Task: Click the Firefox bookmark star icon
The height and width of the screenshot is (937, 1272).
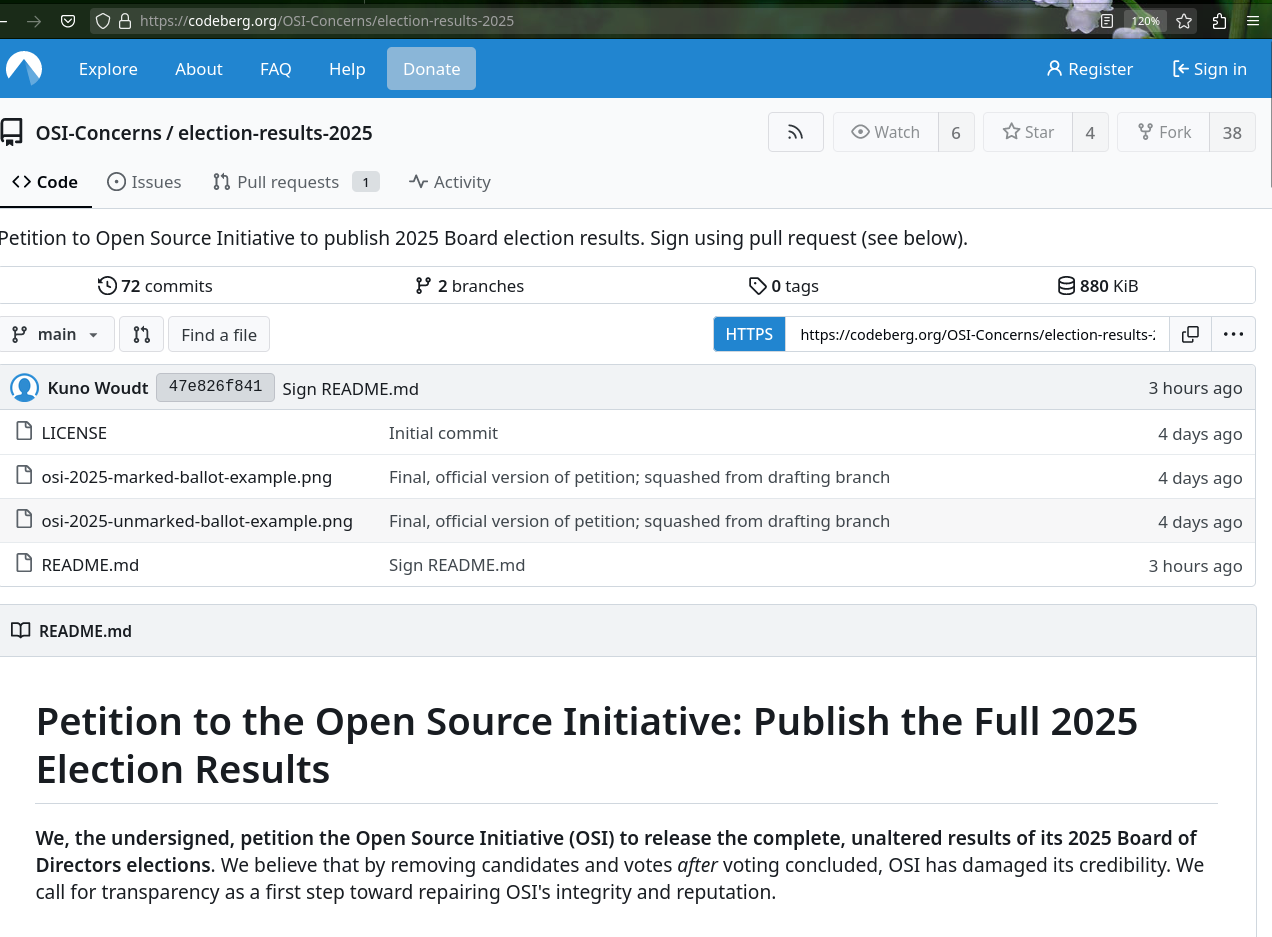Action: (x=1184, y=20)
